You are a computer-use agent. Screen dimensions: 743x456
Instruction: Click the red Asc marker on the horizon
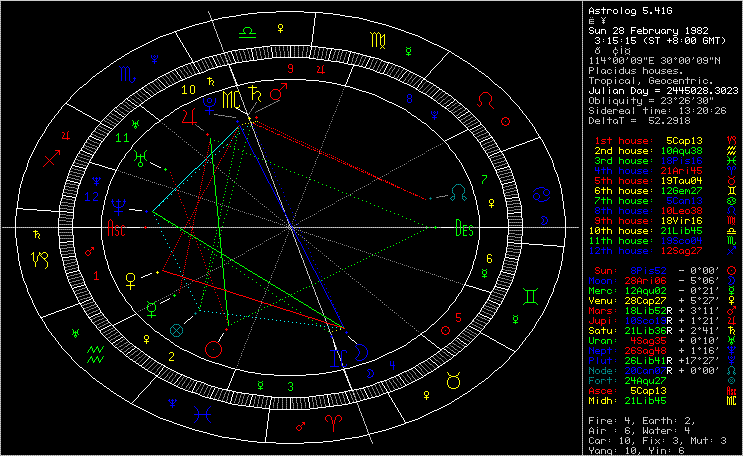tap(117, 229)
